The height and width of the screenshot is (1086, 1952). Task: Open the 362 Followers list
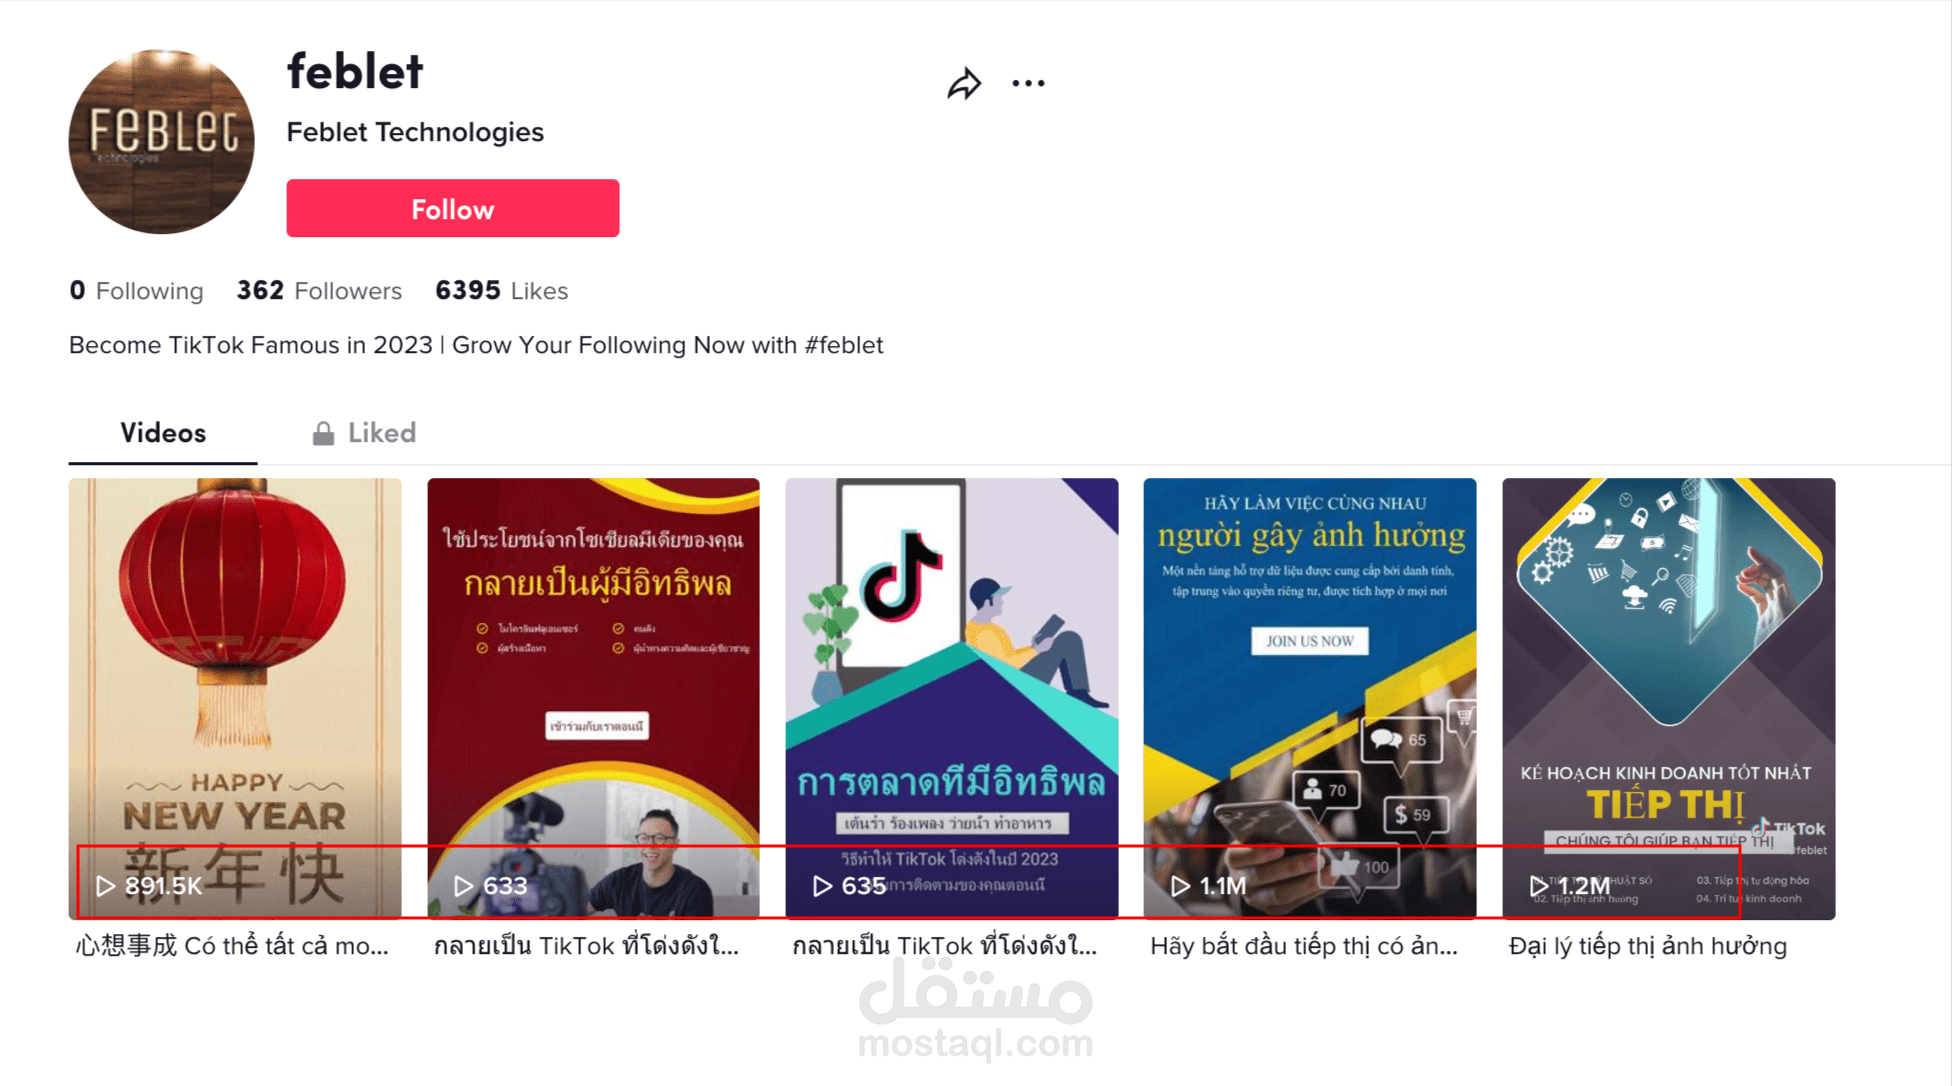coord(319,291)
